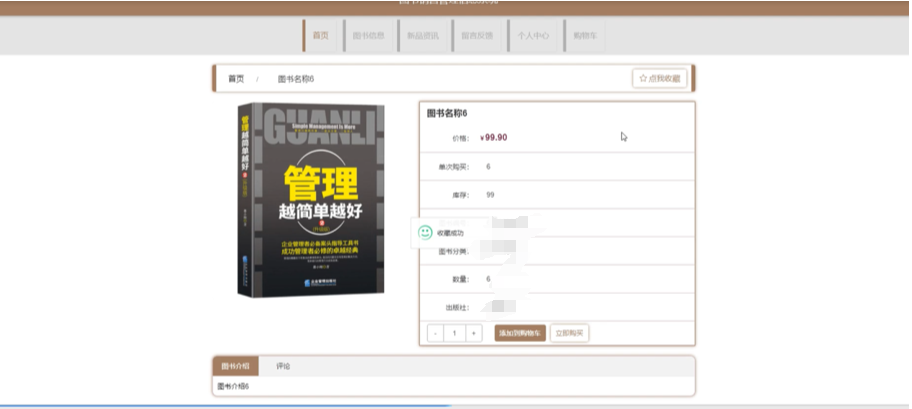Click the 图书介绍6 description text

(233, 386)
